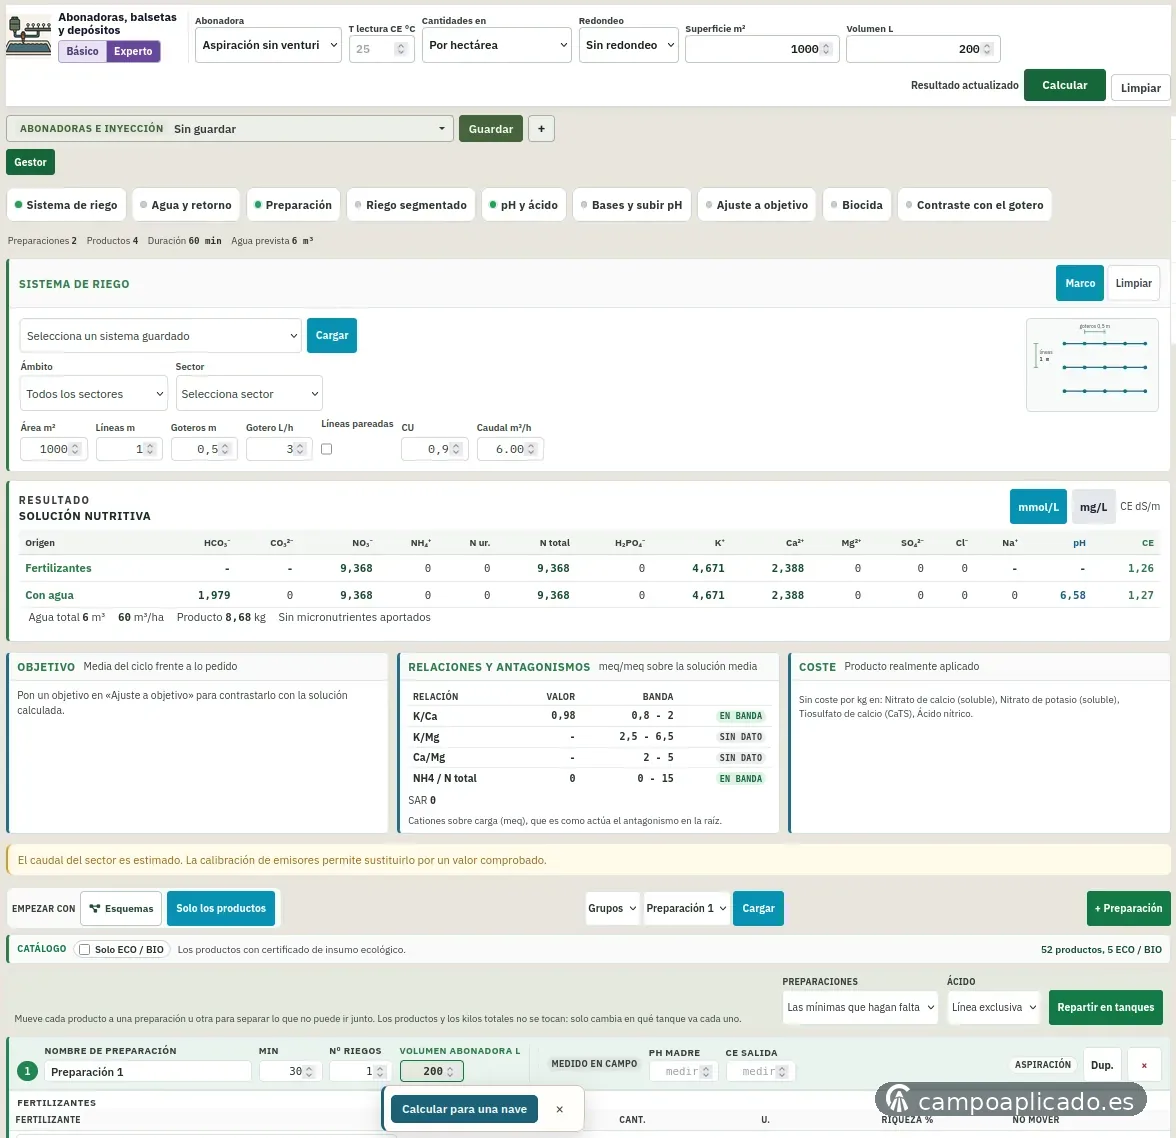The image size is (1176, 1138).
Task: Open the Agua y retorno tab
Action: [185, 205]
